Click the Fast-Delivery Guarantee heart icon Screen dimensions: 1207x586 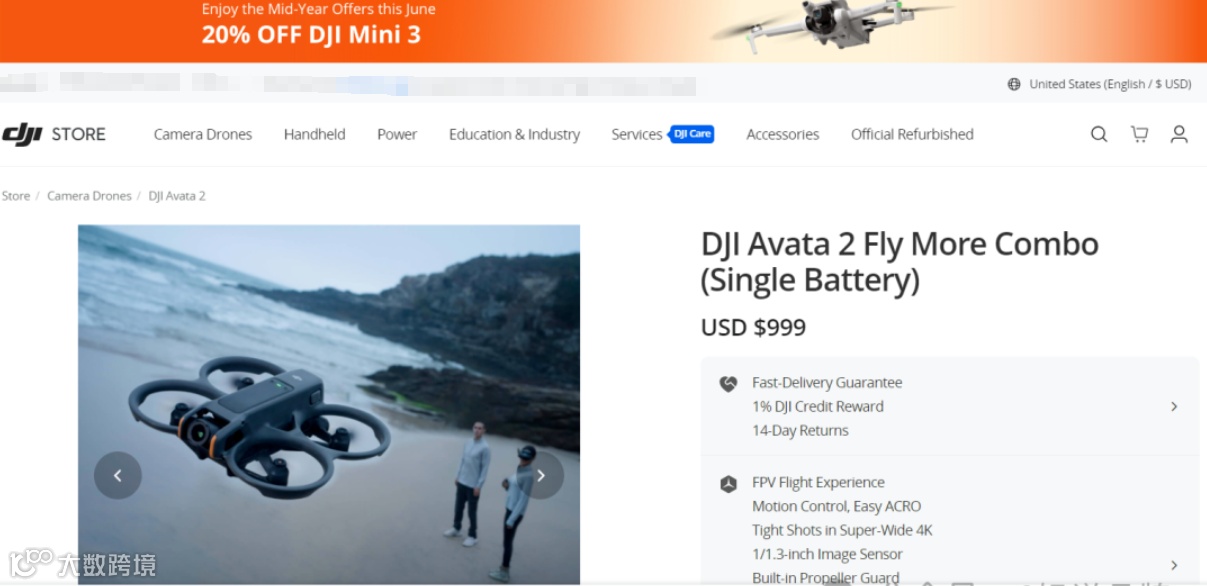728,383
